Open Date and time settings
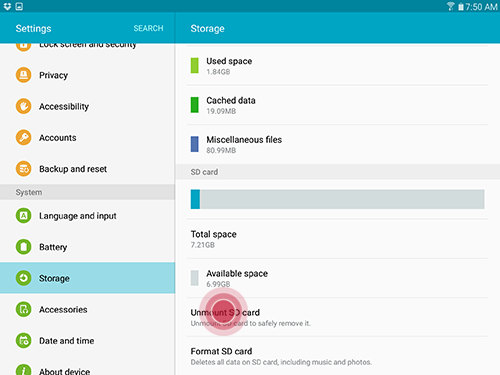This screenshot has width=500, height=375. (87, 340)
